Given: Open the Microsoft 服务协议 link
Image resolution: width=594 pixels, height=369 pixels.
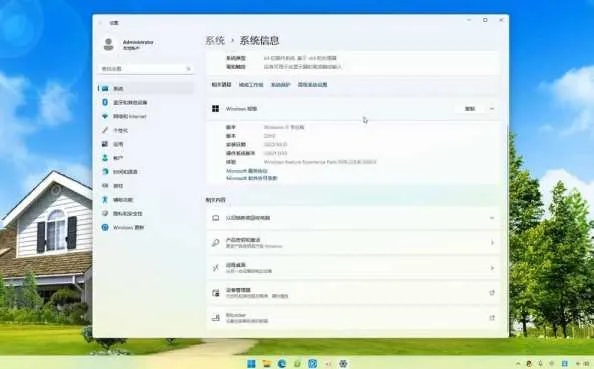Looking at the screenshot, I should click(247, 171).
